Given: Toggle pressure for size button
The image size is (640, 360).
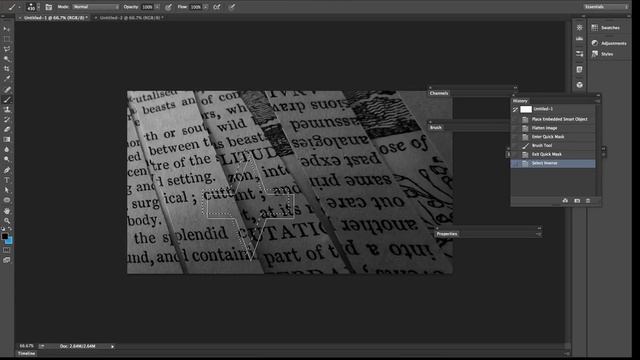Looking at the screenshot, I should click(232, 7).
